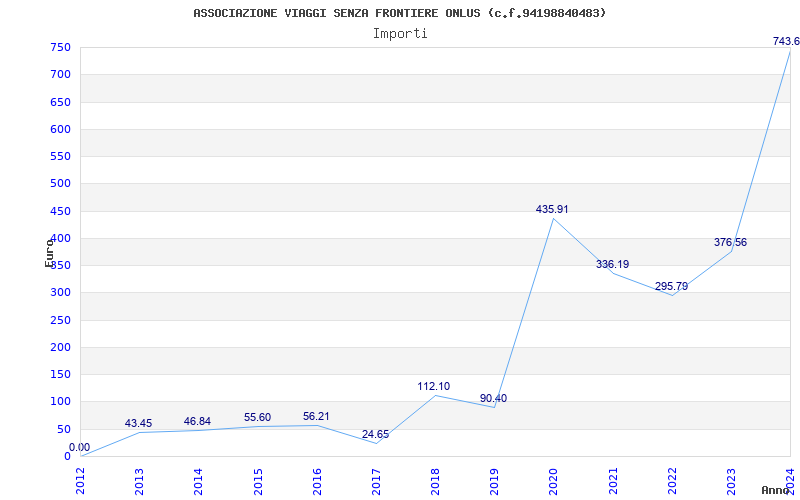Click the 435.91 peak value label

point(552,209)
